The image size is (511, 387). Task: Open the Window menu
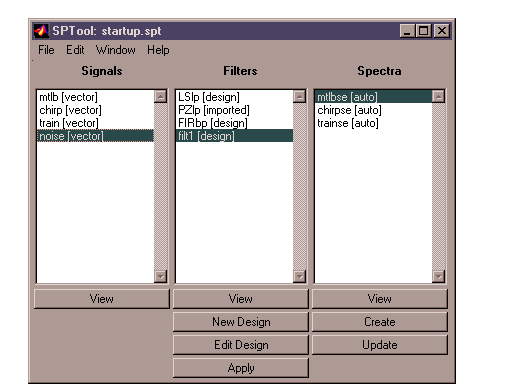(116, 50)
